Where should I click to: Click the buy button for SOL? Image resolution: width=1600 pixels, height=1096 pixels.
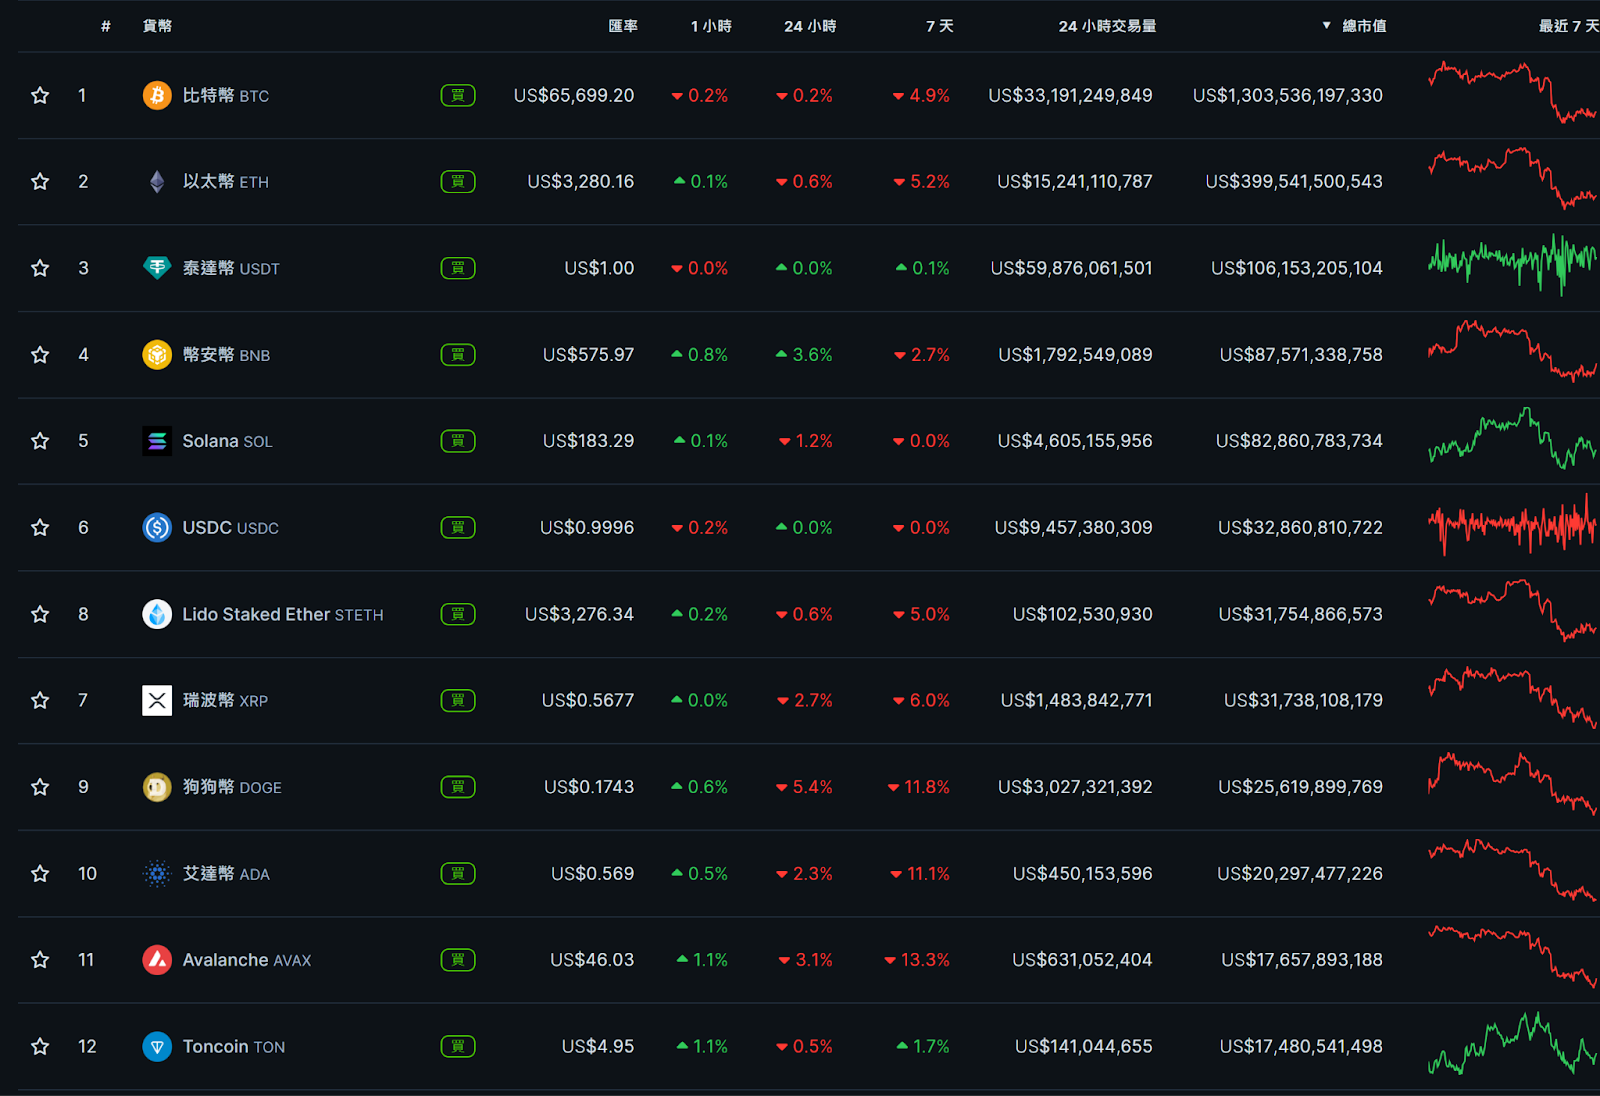point(458,441)
